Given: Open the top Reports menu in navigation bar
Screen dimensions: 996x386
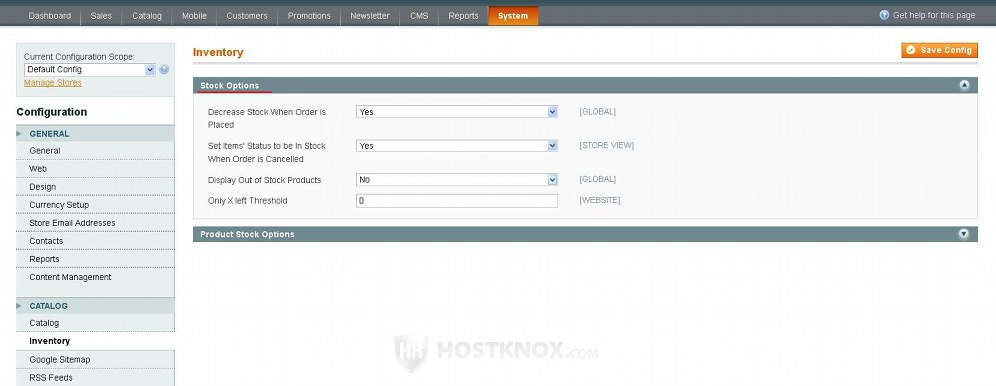Looking at the screenshot, I should tap(463, 16).
